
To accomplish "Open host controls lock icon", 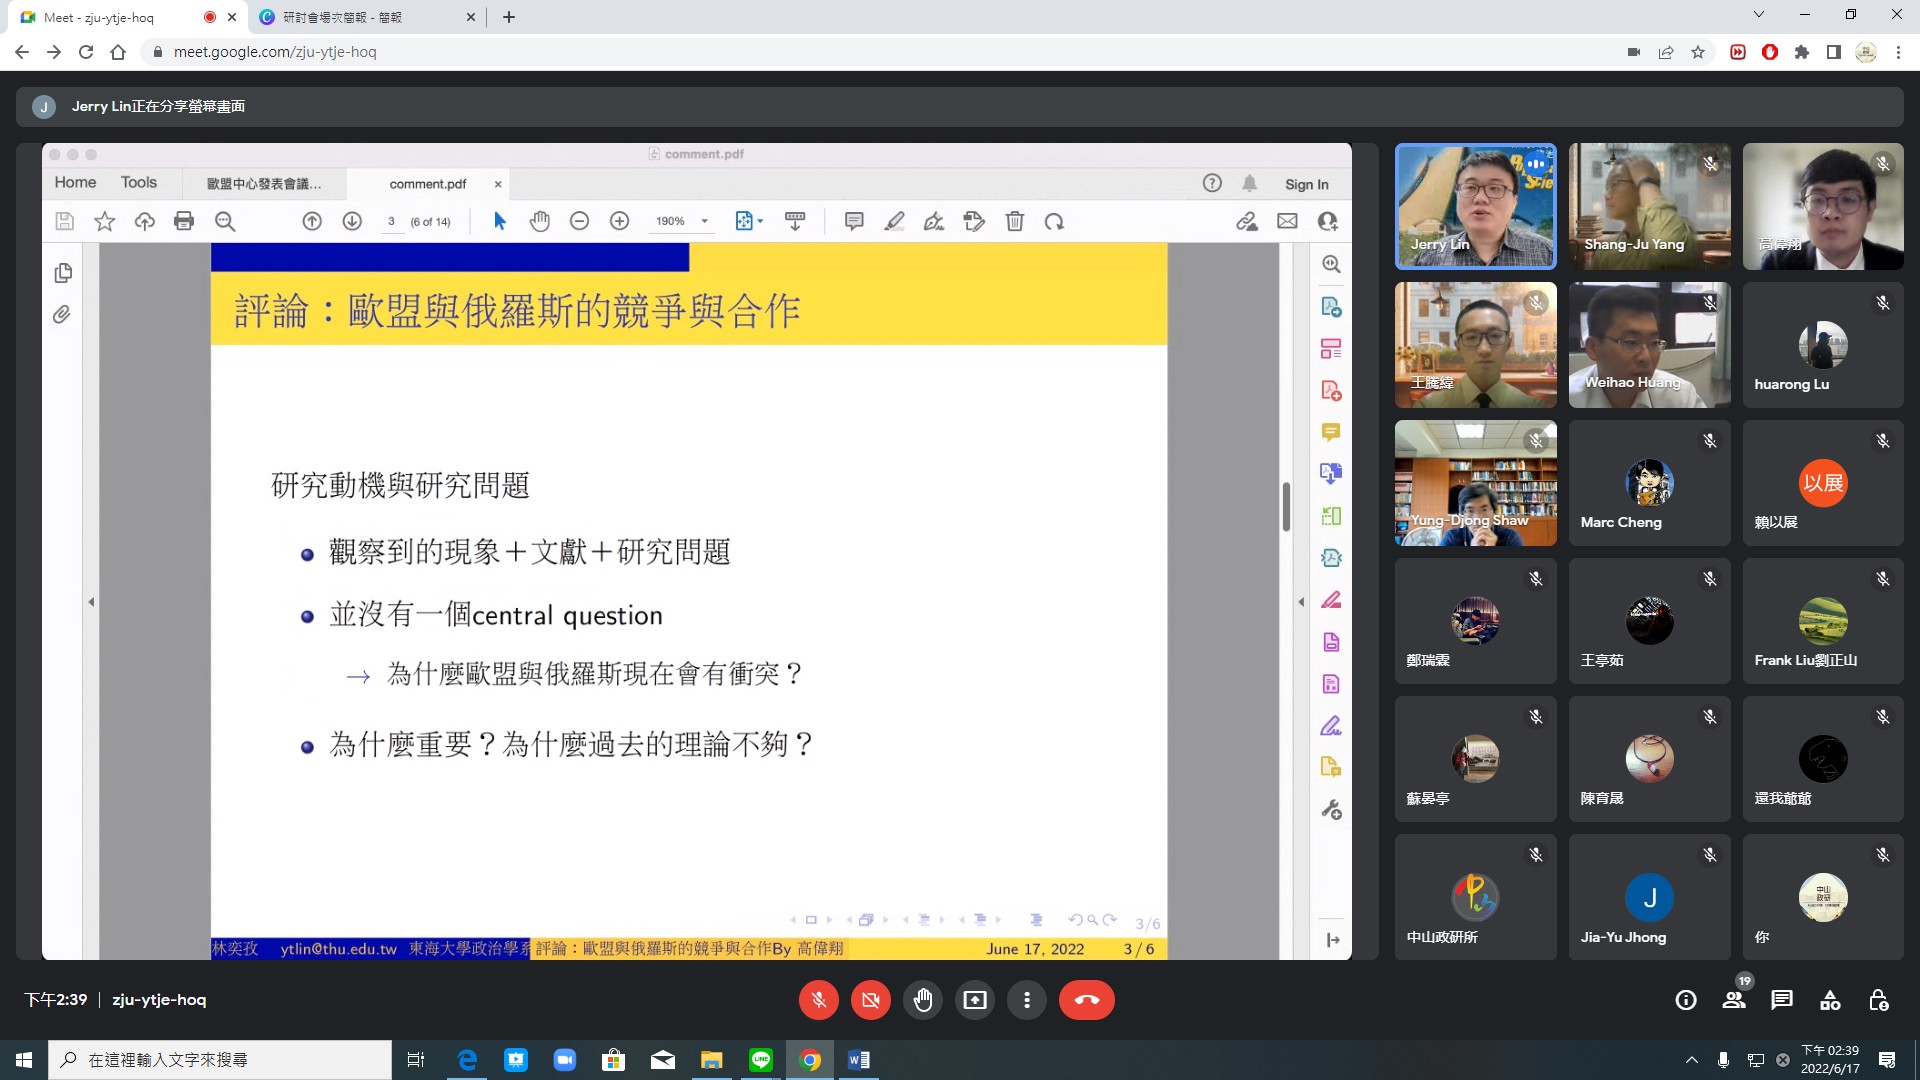I will [1878, 1000].
